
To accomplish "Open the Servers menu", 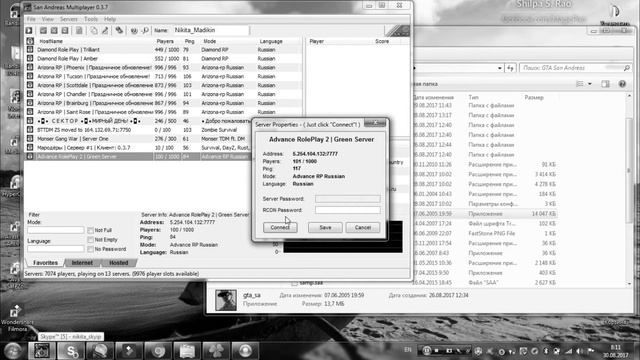I will (69, 19).
